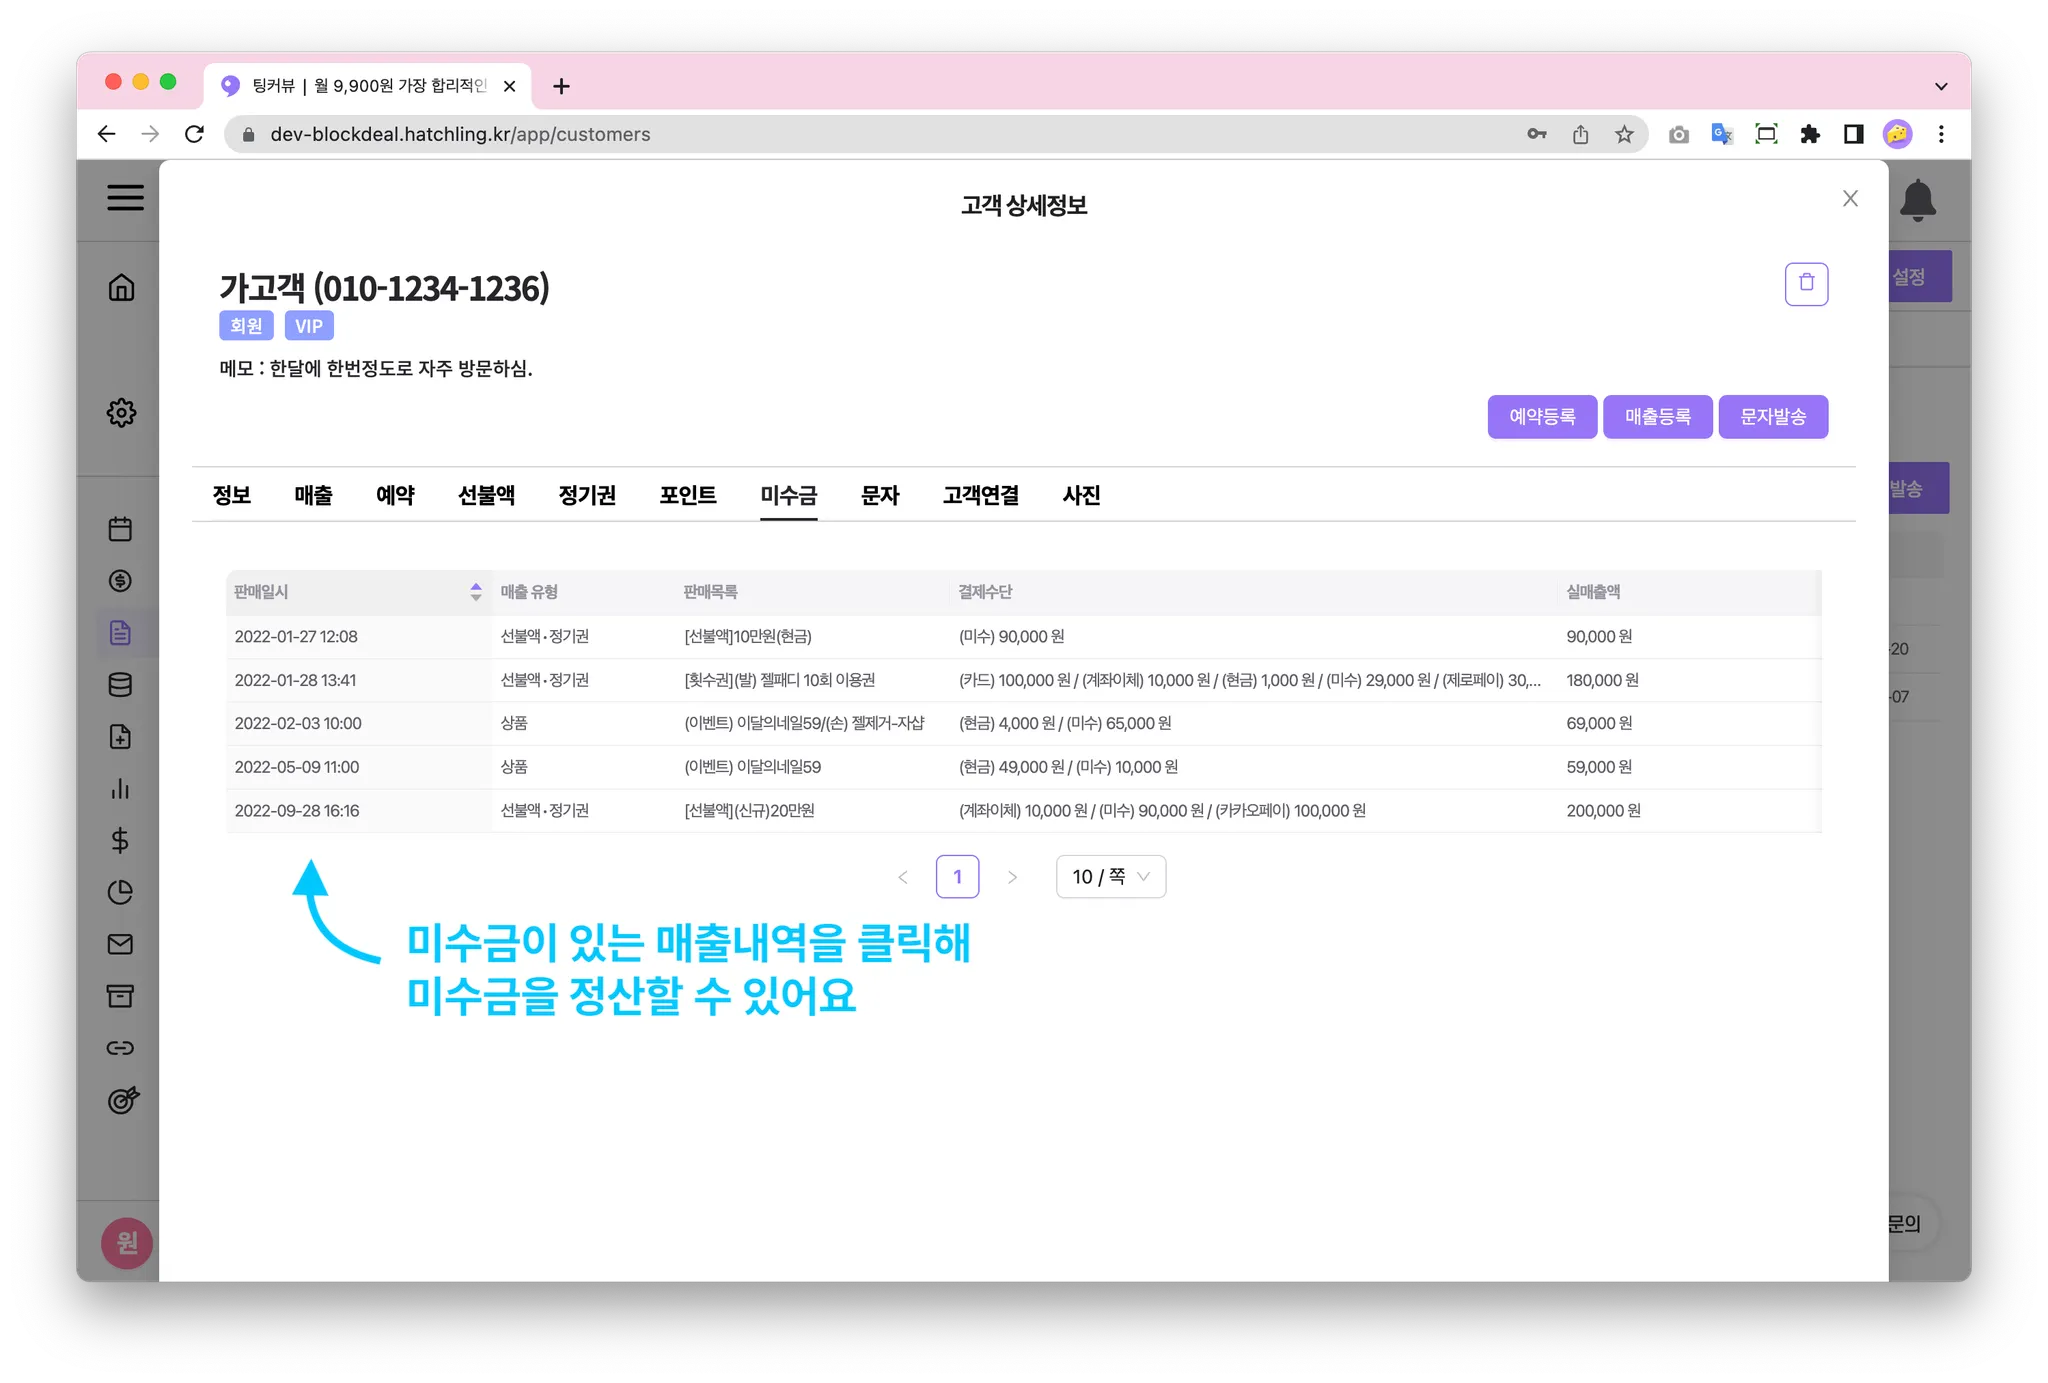Sort by 판매일시 column arrows

(476, 592)
